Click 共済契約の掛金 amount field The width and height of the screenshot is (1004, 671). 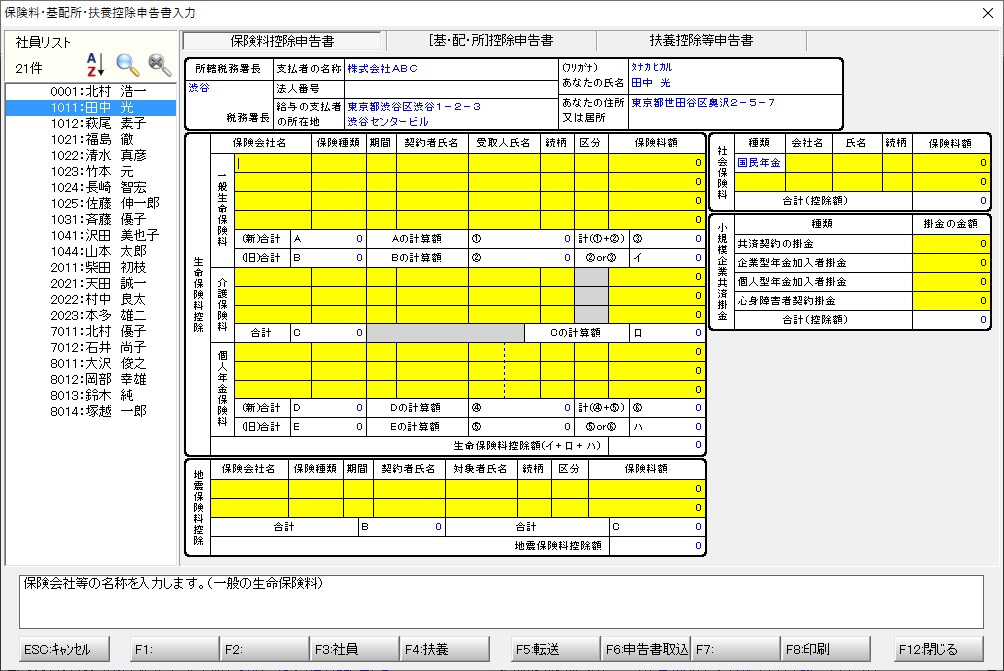pyautogui.click(x=951, y=244)
